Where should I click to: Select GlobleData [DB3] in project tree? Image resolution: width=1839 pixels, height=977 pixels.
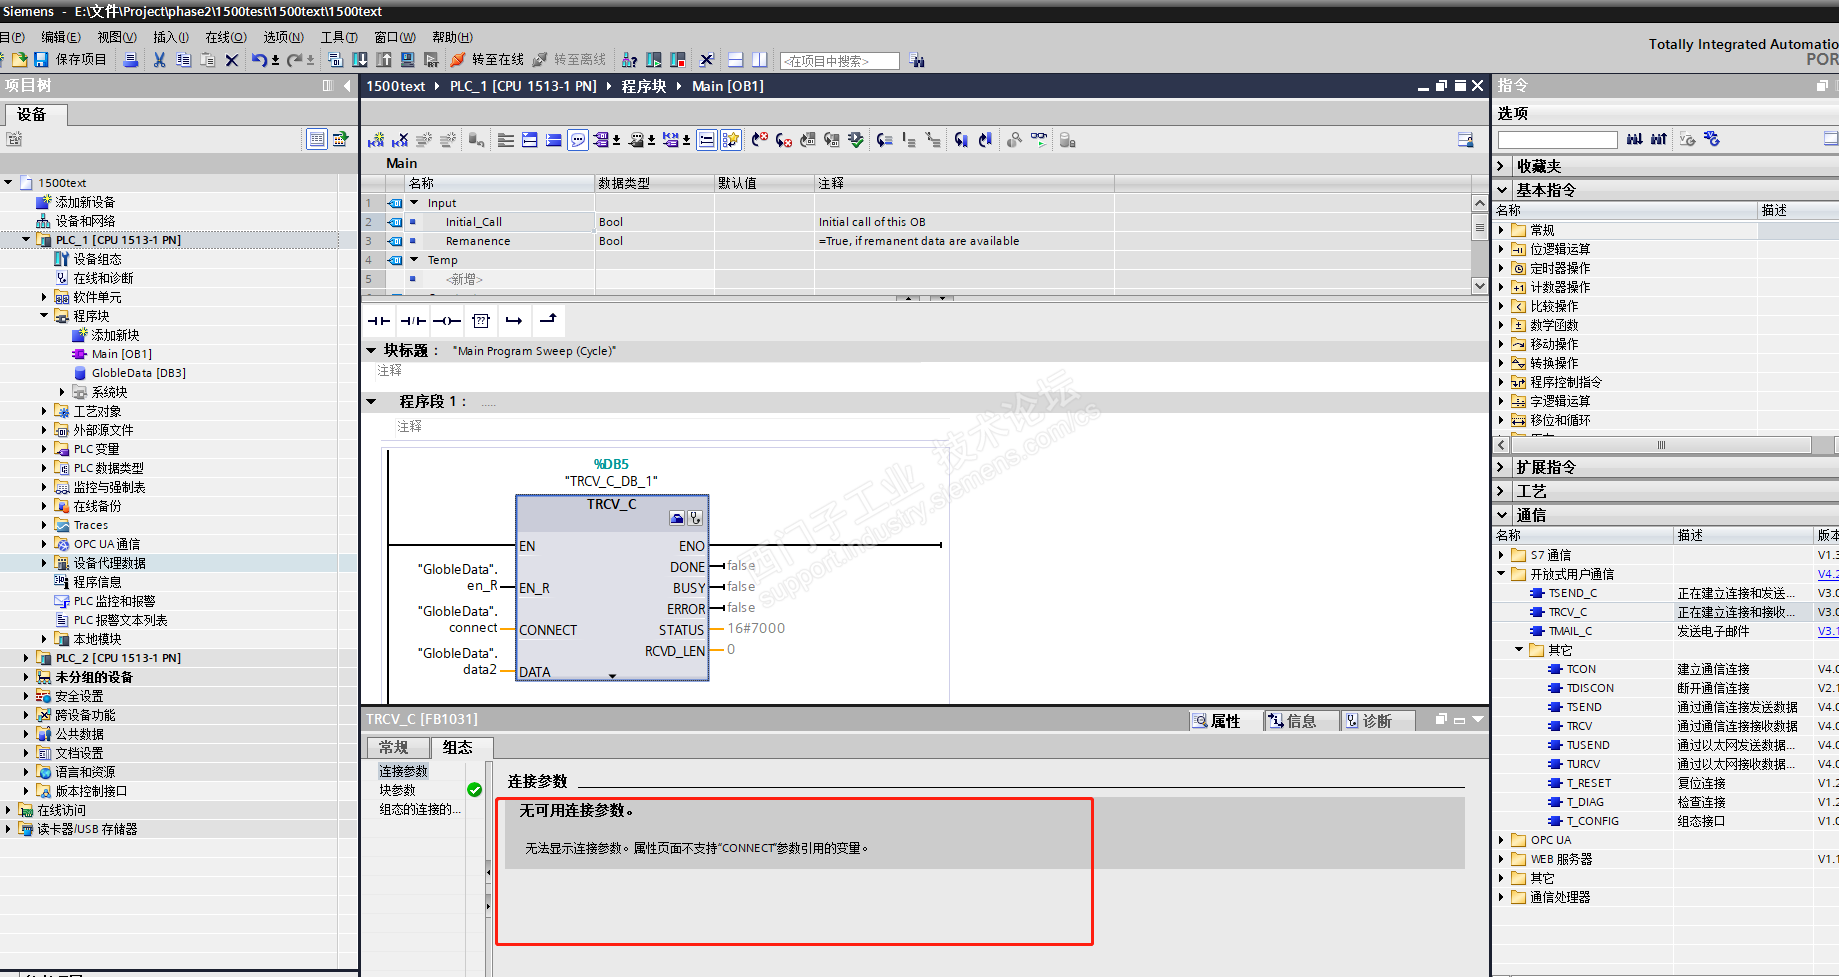pyautogui.click(x=139, y=373)
